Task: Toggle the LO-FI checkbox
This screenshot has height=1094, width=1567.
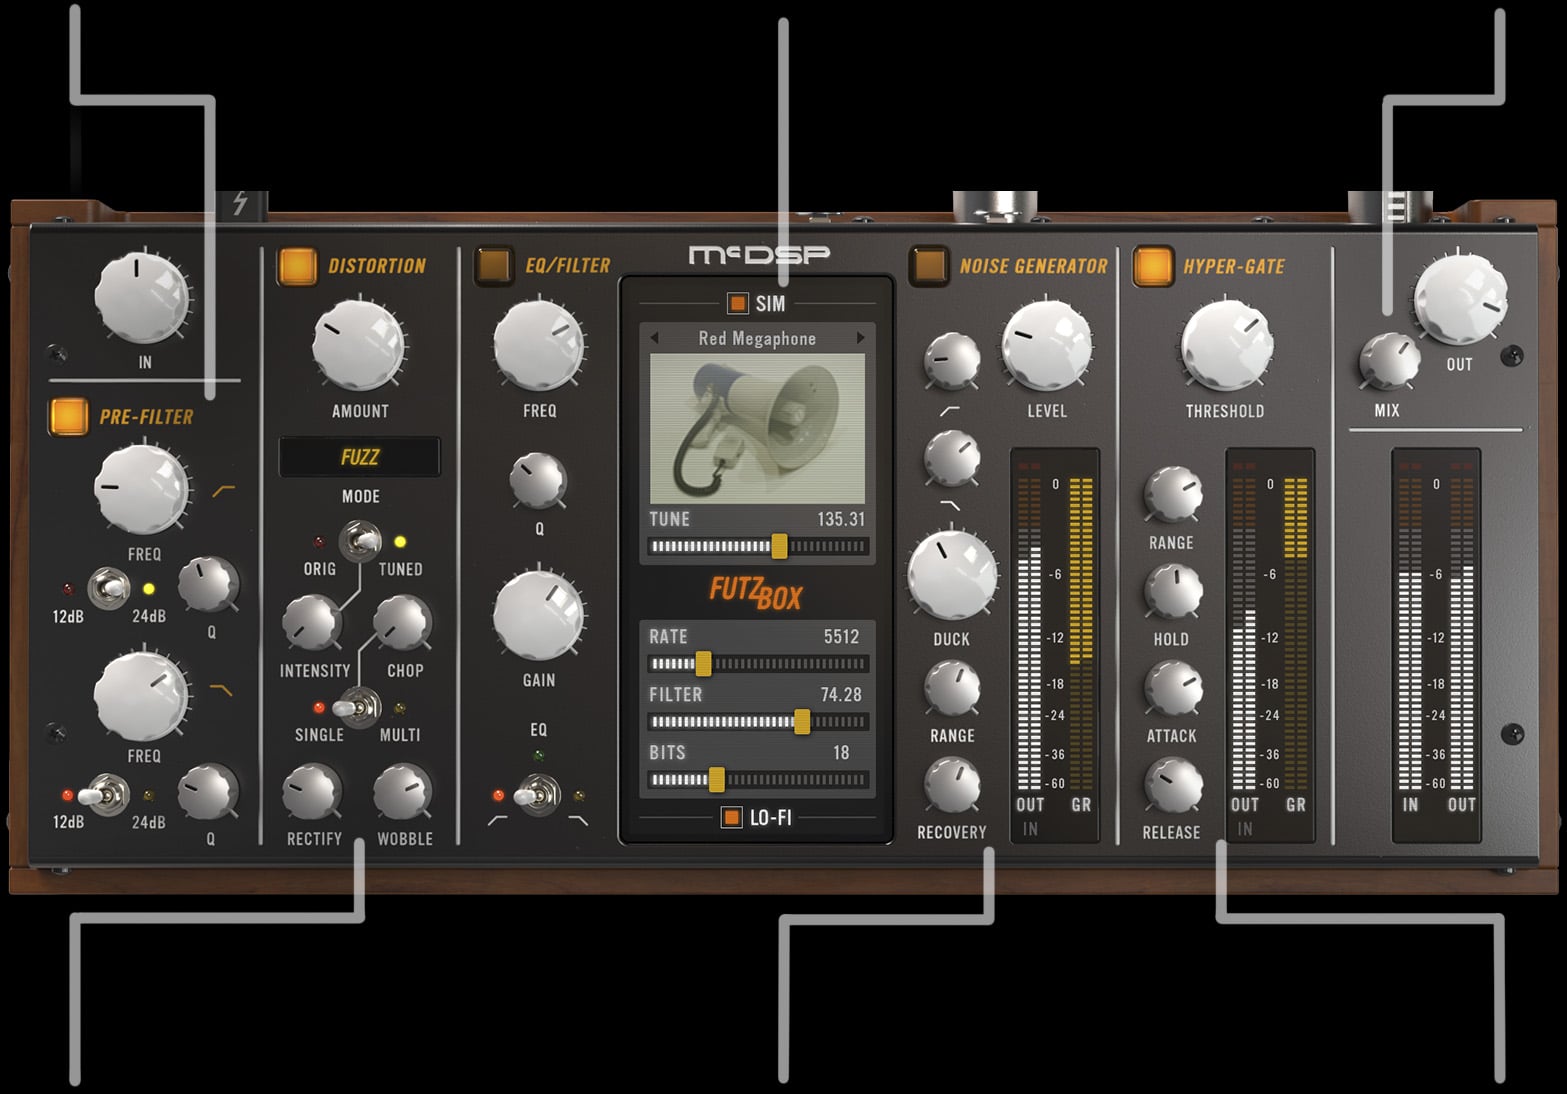Action: click(x=732, y=817)
